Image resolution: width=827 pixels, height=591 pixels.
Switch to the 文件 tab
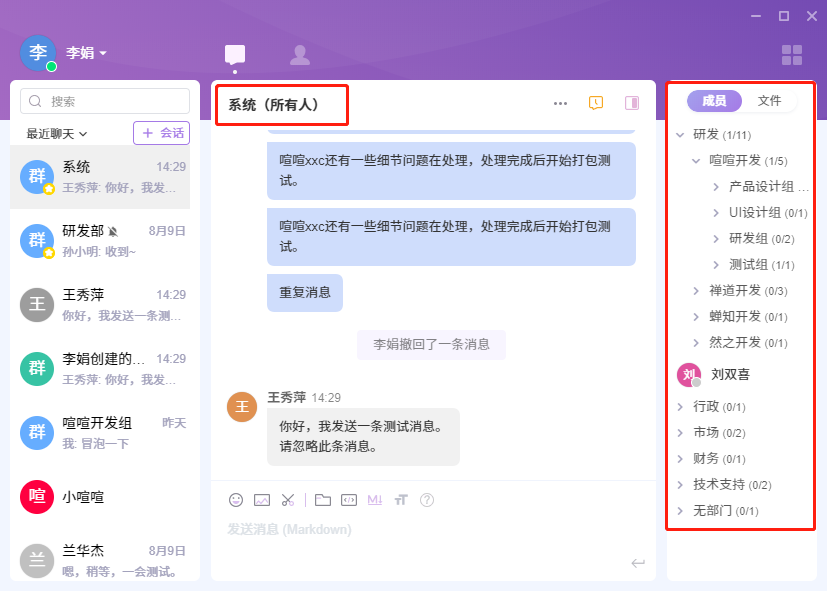click(769, 101)
